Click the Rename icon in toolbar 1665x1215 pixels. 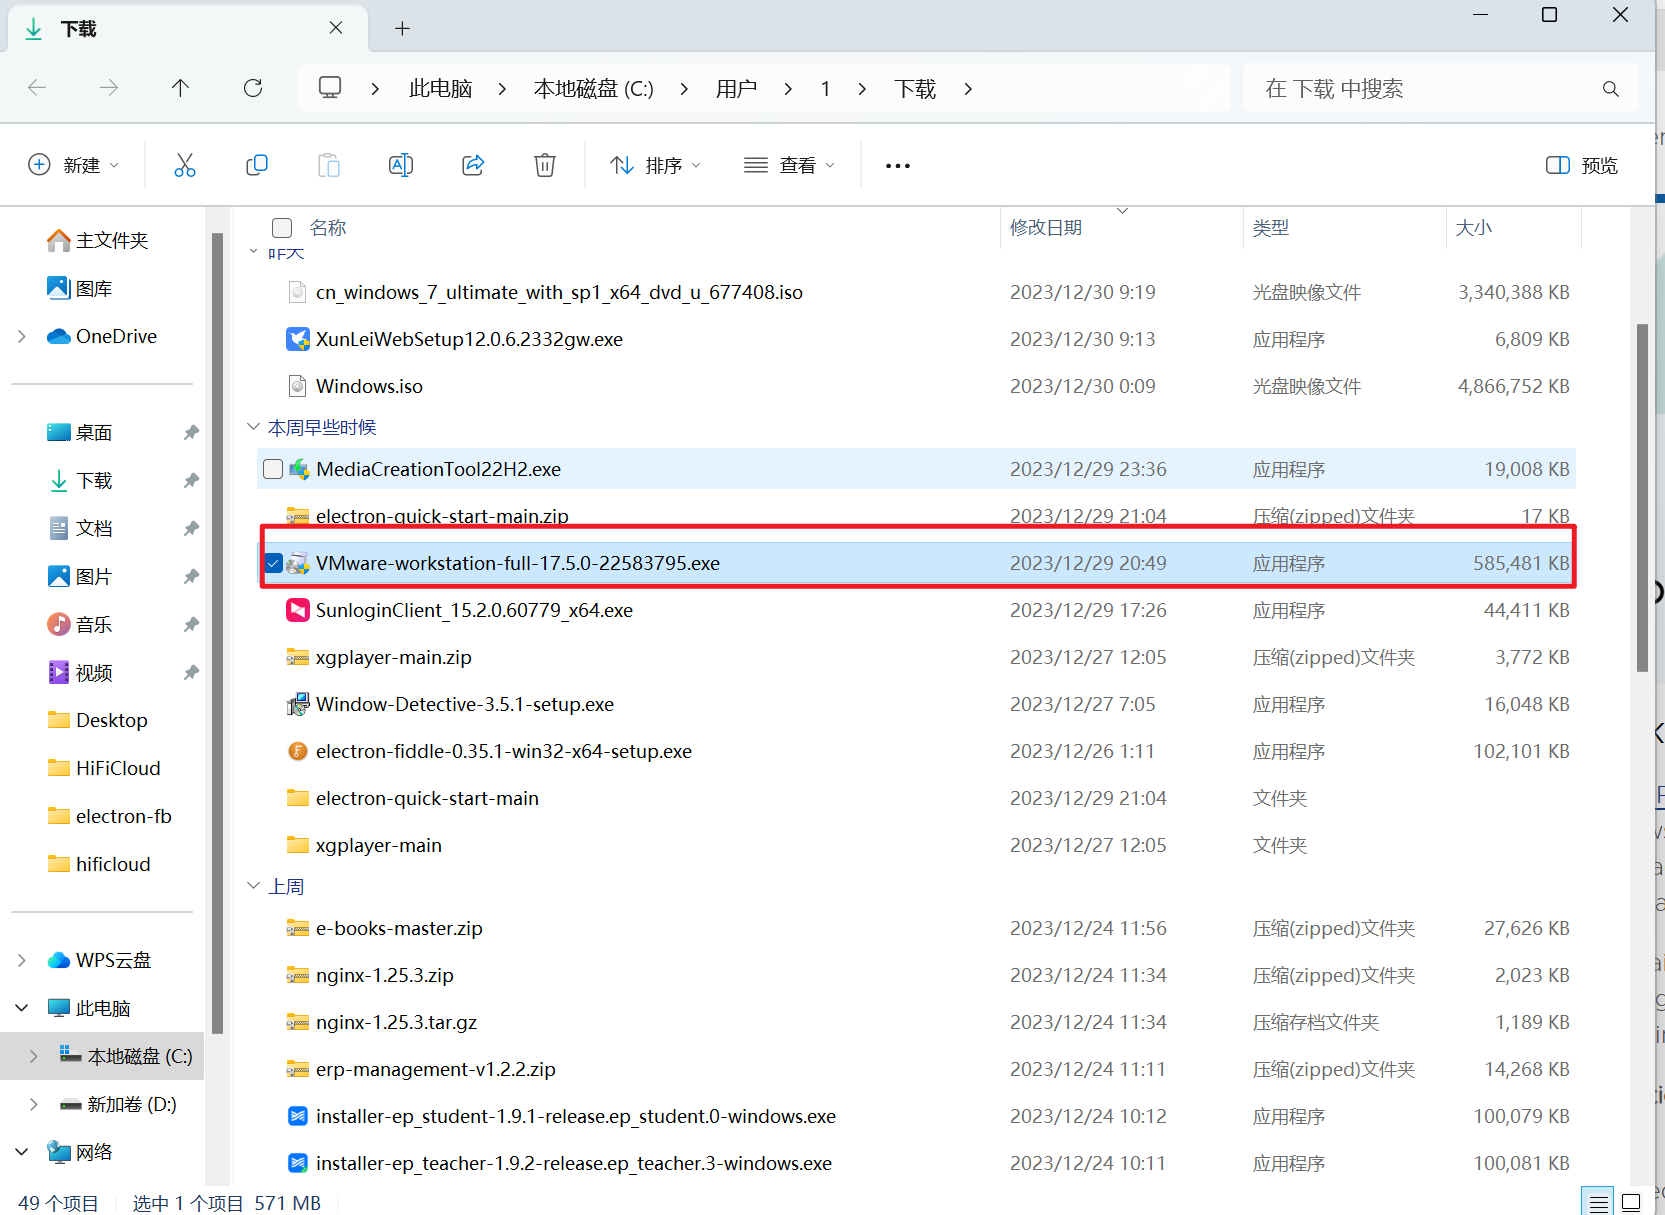coord(401,165)
